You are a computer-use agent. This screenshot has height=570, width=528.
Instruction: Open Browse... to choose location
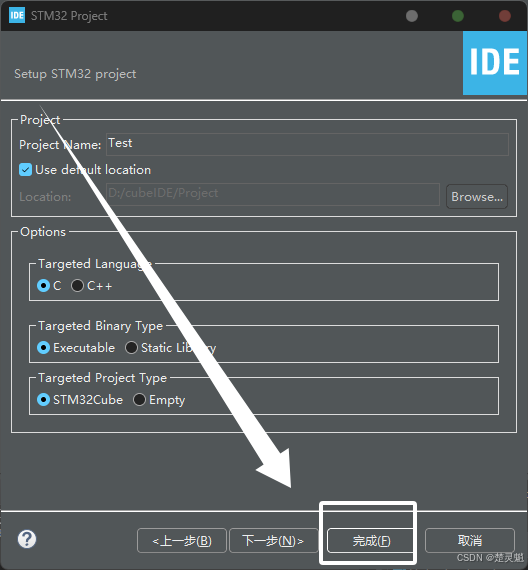point(477,197)
